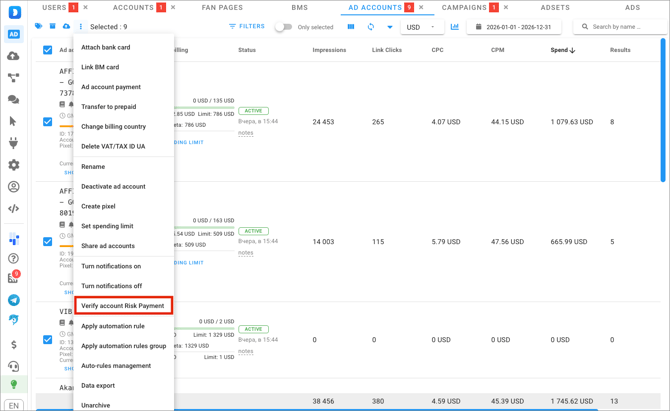
Task: Uncheck the first ad account row checkbox
Action: (x=47, y=122)
